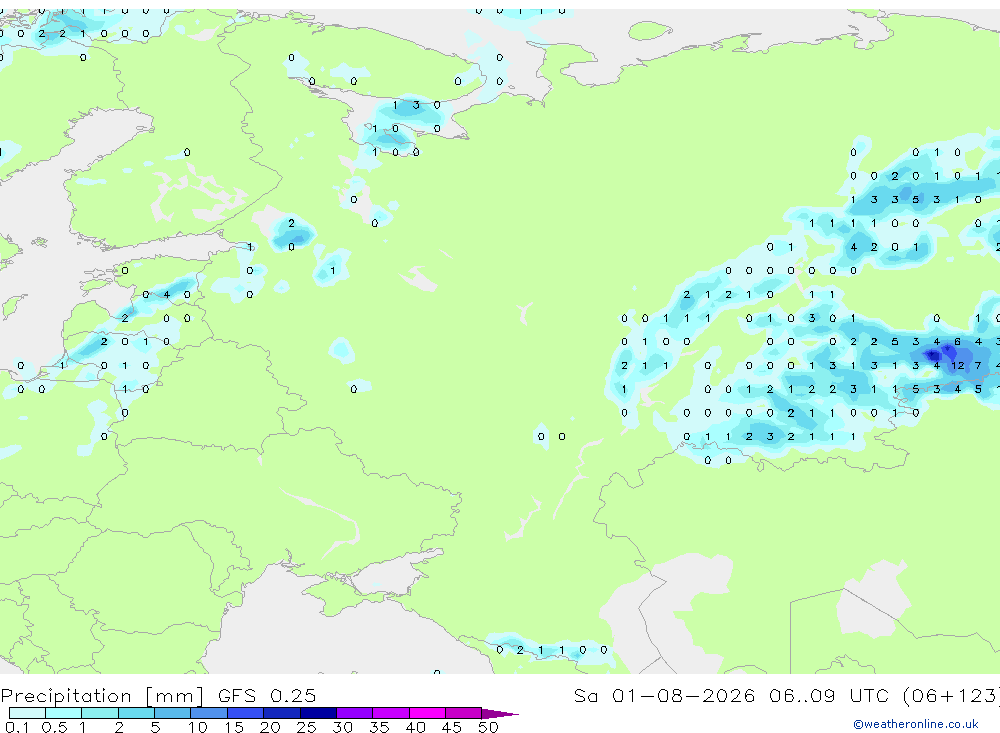Click the '6' precipitation value near the dark blue maximum
1000x733 pixels.
click(957, 342)
